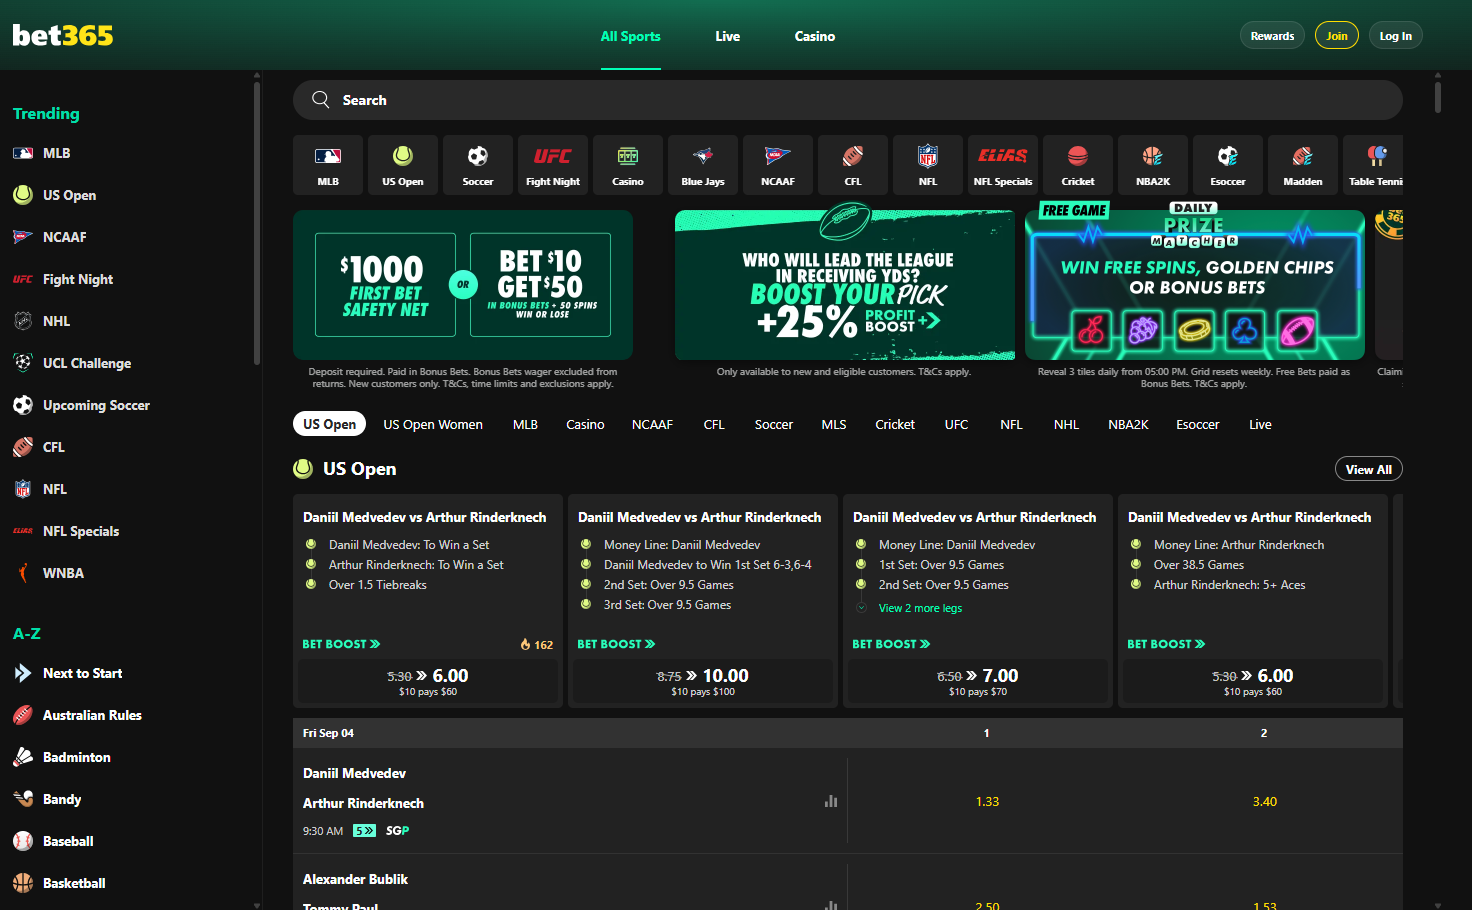Click the Join button
The height and width of the screenshot is (910, 1472).
click(x=1337, y=36)
